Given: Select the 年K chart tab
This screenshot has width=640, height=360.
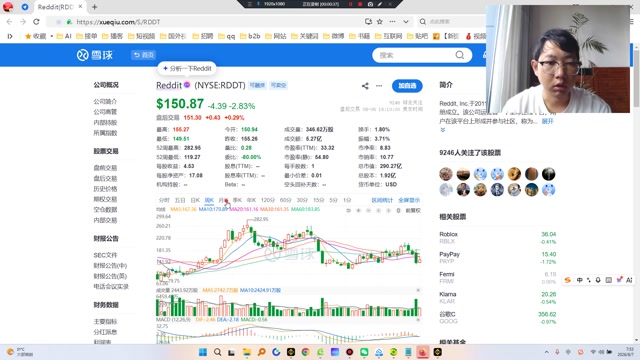Looking at the screenshot, I should click(x=251, y=200).
